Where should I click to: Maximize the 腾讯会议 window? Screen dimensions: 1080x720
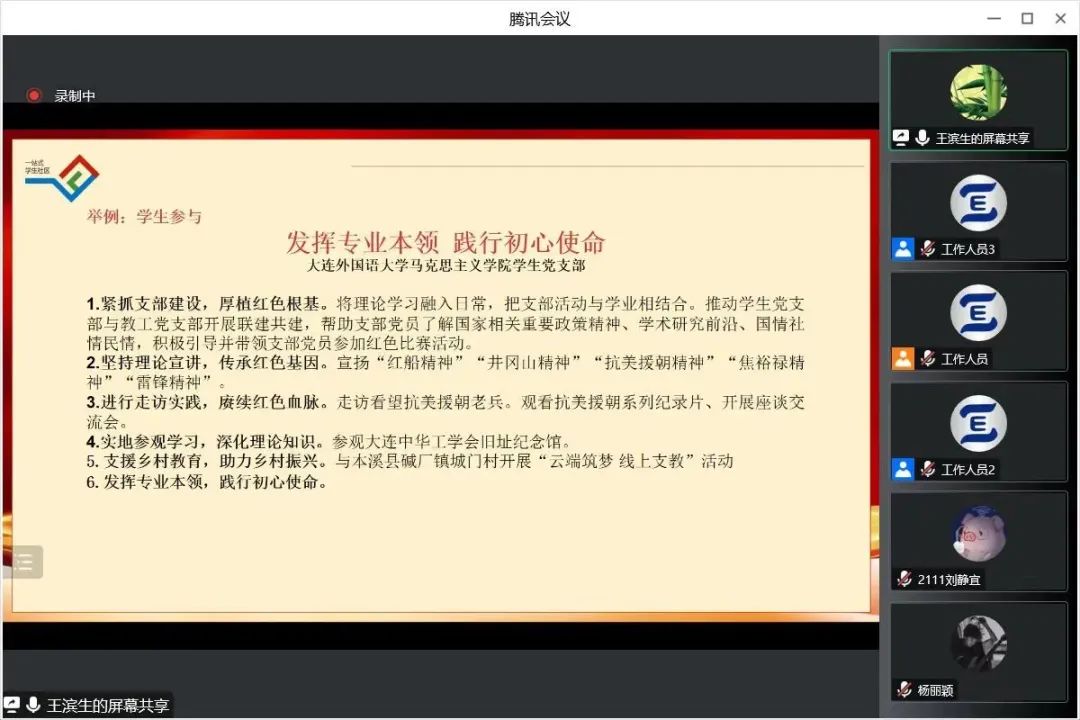[x=1027, y=18]
